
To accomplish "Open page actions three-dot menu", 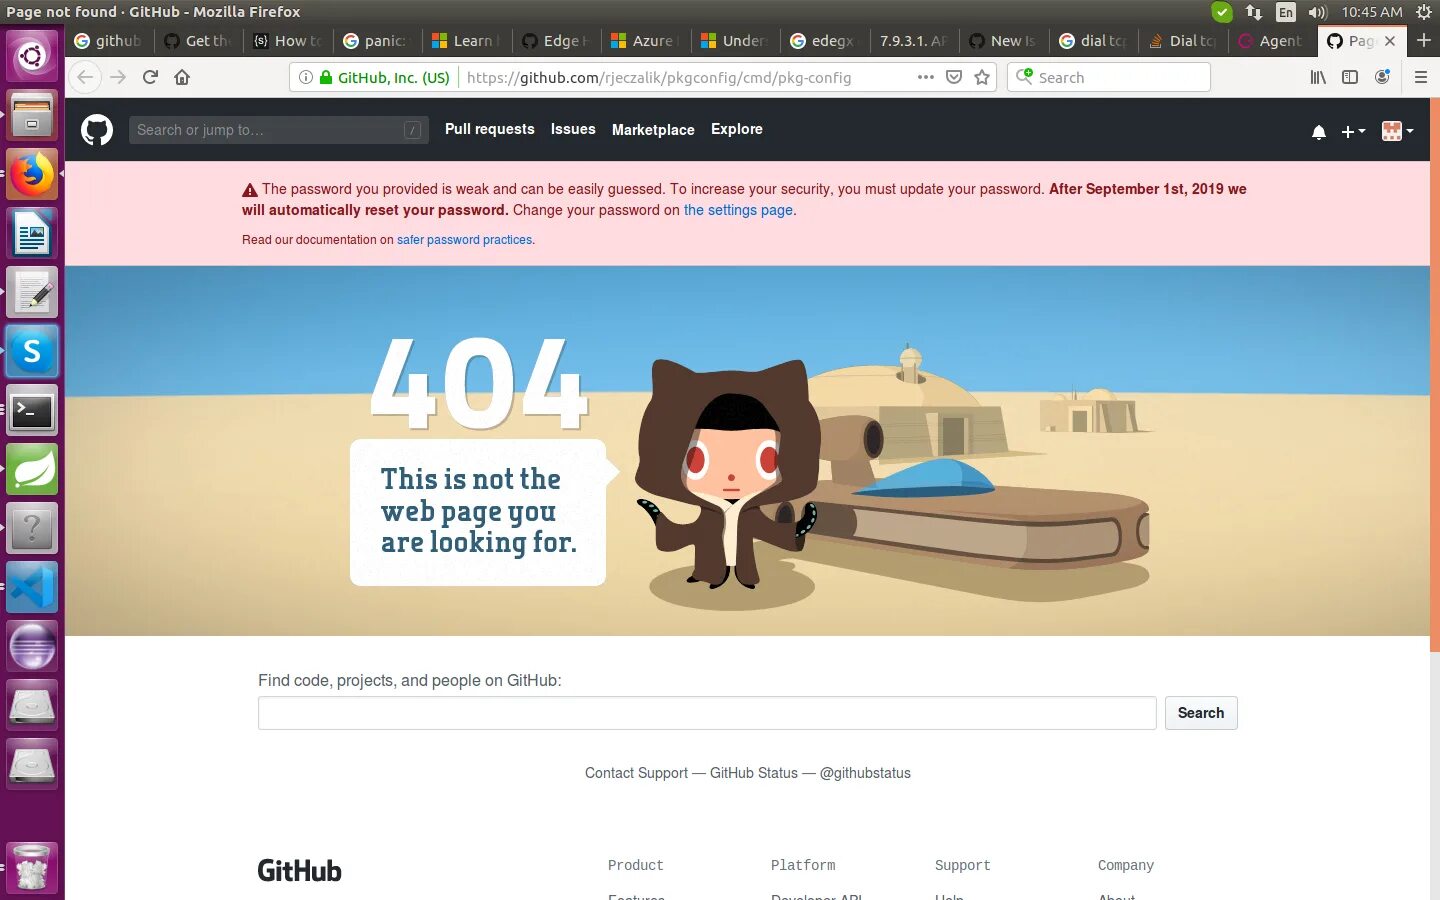I will 926,77.
